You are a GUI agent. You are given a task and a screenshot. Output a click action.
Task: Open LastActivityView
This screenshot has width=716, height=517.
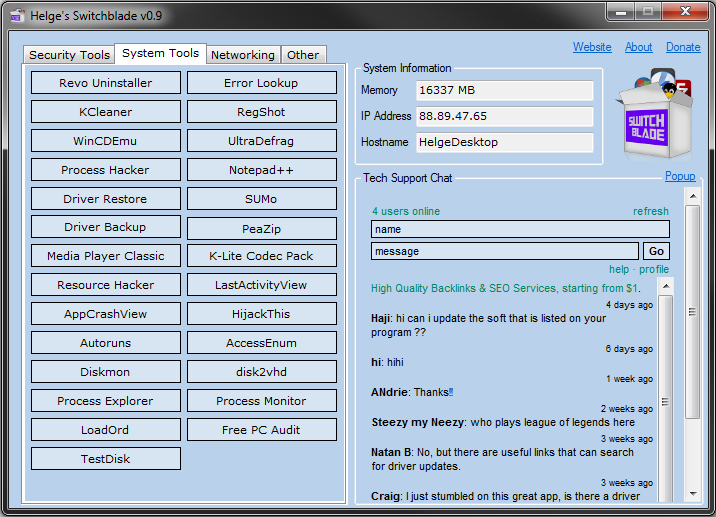(x=261, y=285)
